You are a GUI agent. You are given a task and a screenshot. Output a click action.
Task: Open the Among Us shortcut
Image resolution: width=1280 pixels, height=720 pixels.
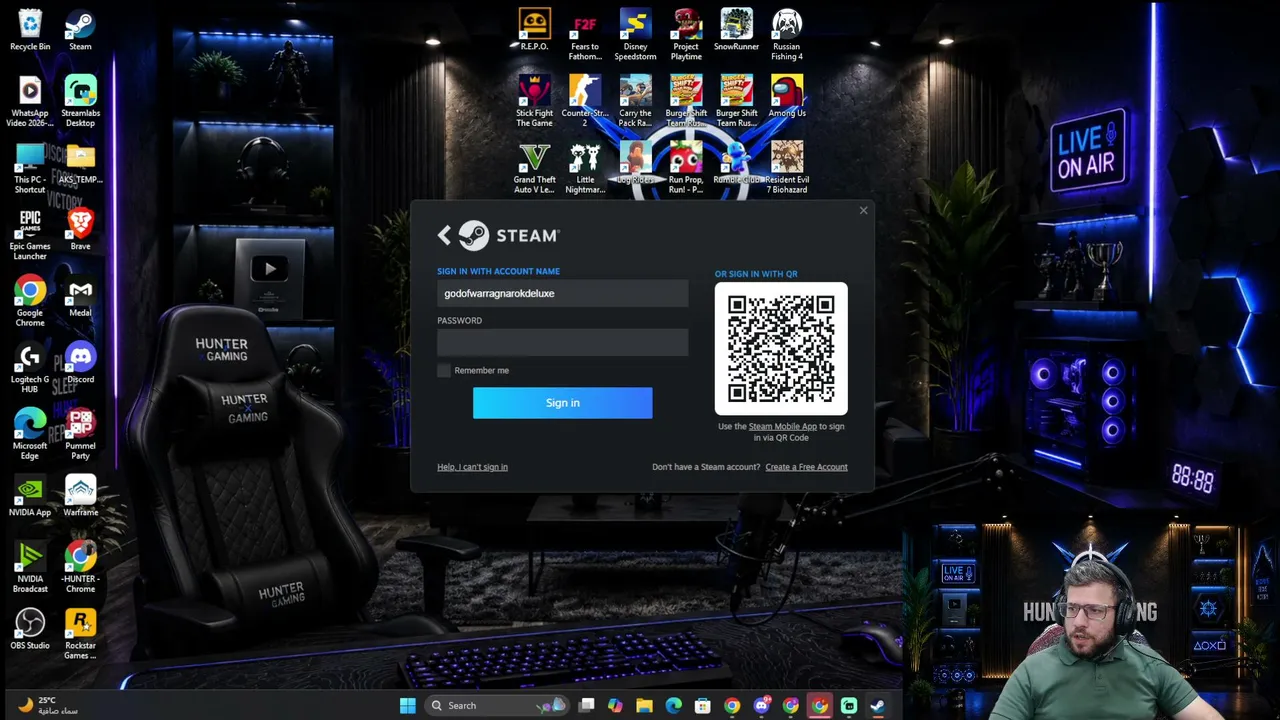[x=787, y=96]
